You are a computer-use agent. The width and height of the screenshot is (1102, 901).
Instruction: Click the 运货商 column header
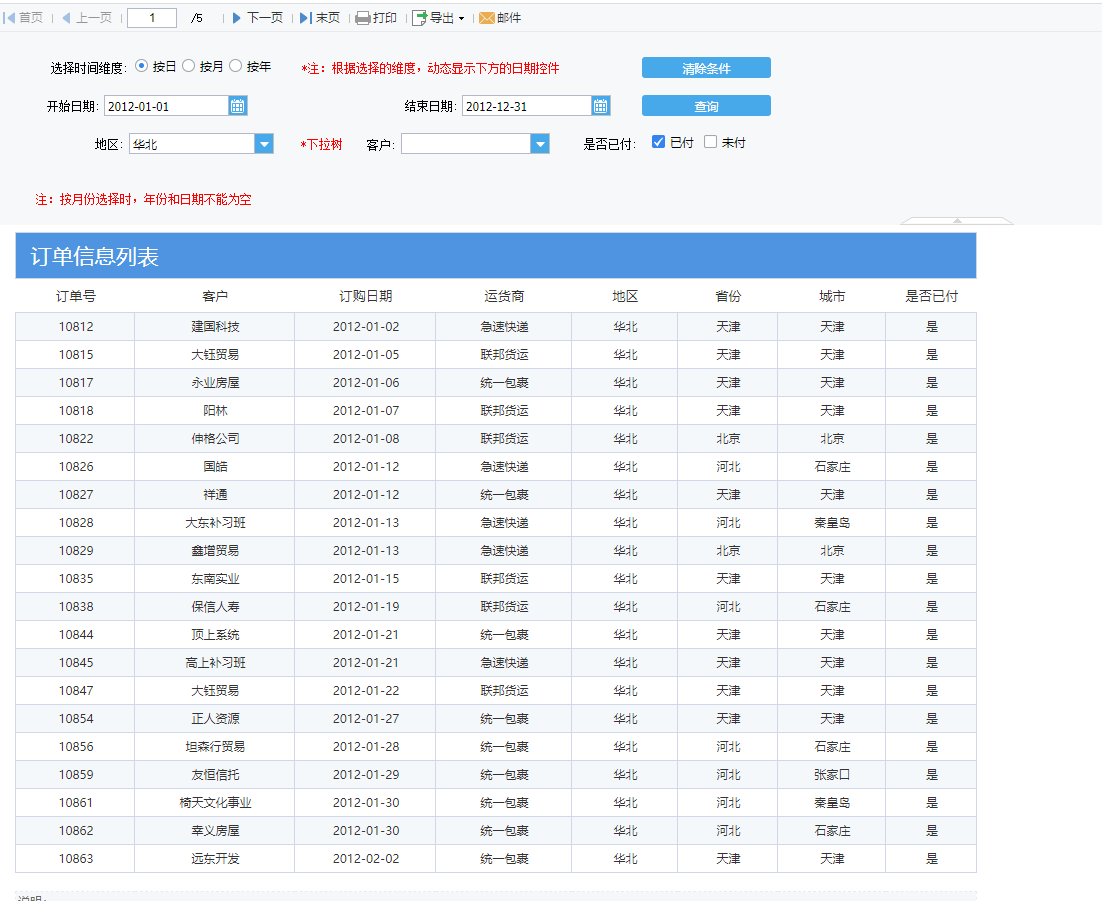(x=504, y=297)
